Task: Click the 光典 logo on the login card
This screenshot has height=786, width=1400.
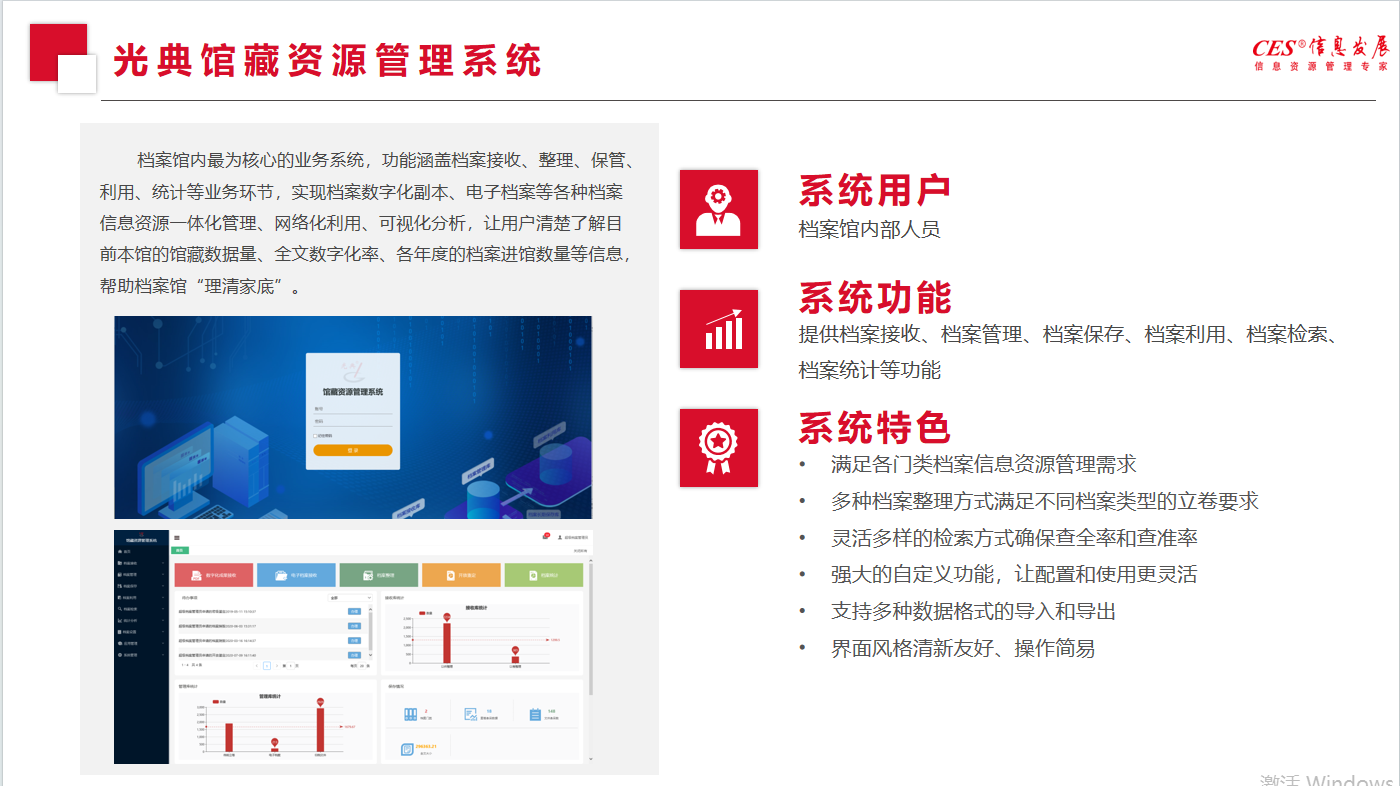Action: [352, 371]
